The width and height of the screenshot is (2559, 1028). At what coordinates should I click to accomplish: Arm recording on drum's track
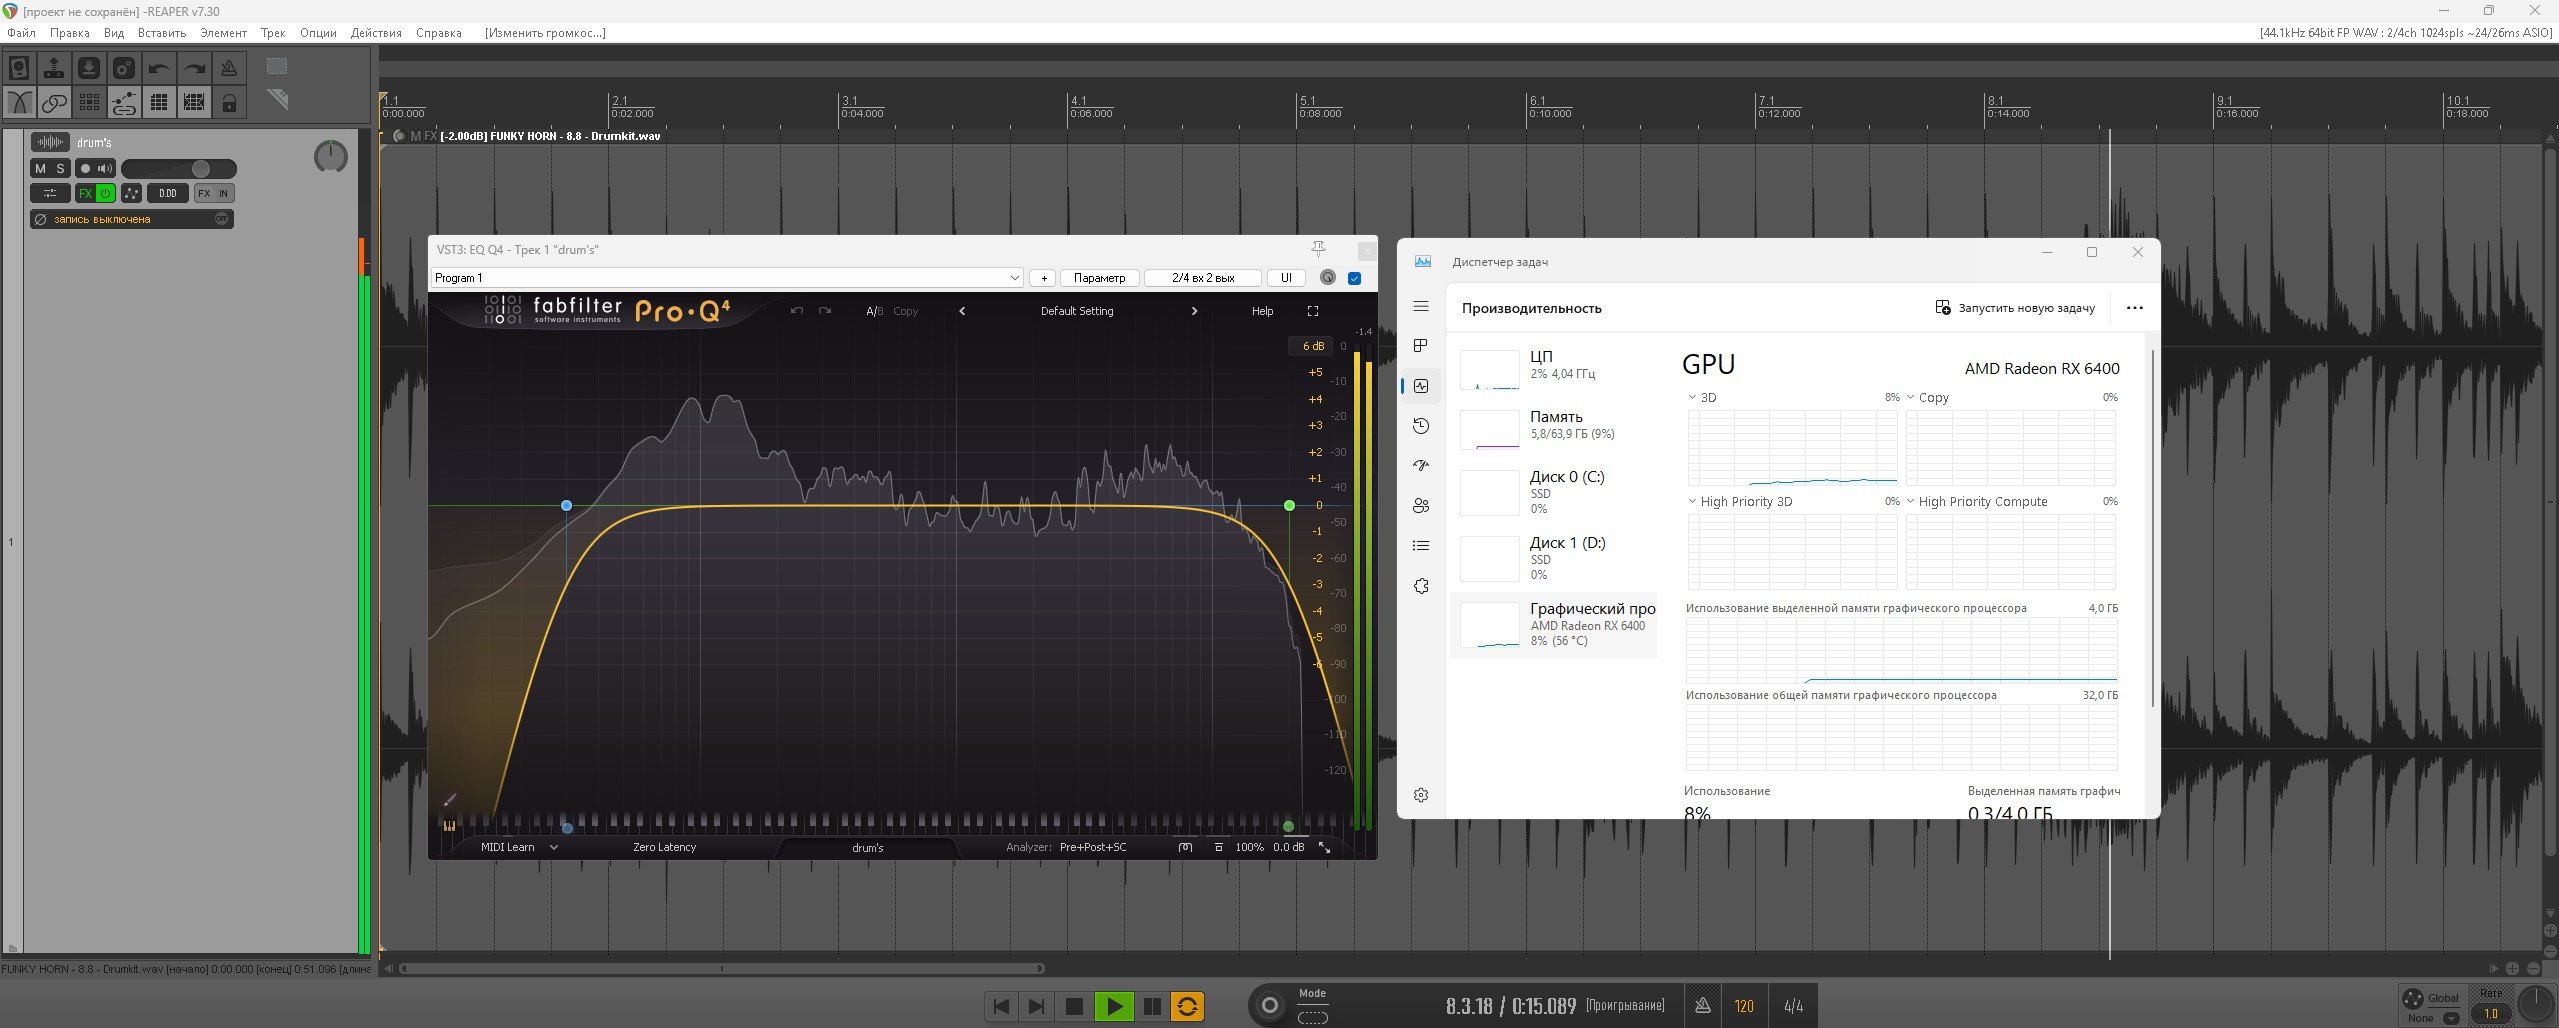tap(85, 168)
